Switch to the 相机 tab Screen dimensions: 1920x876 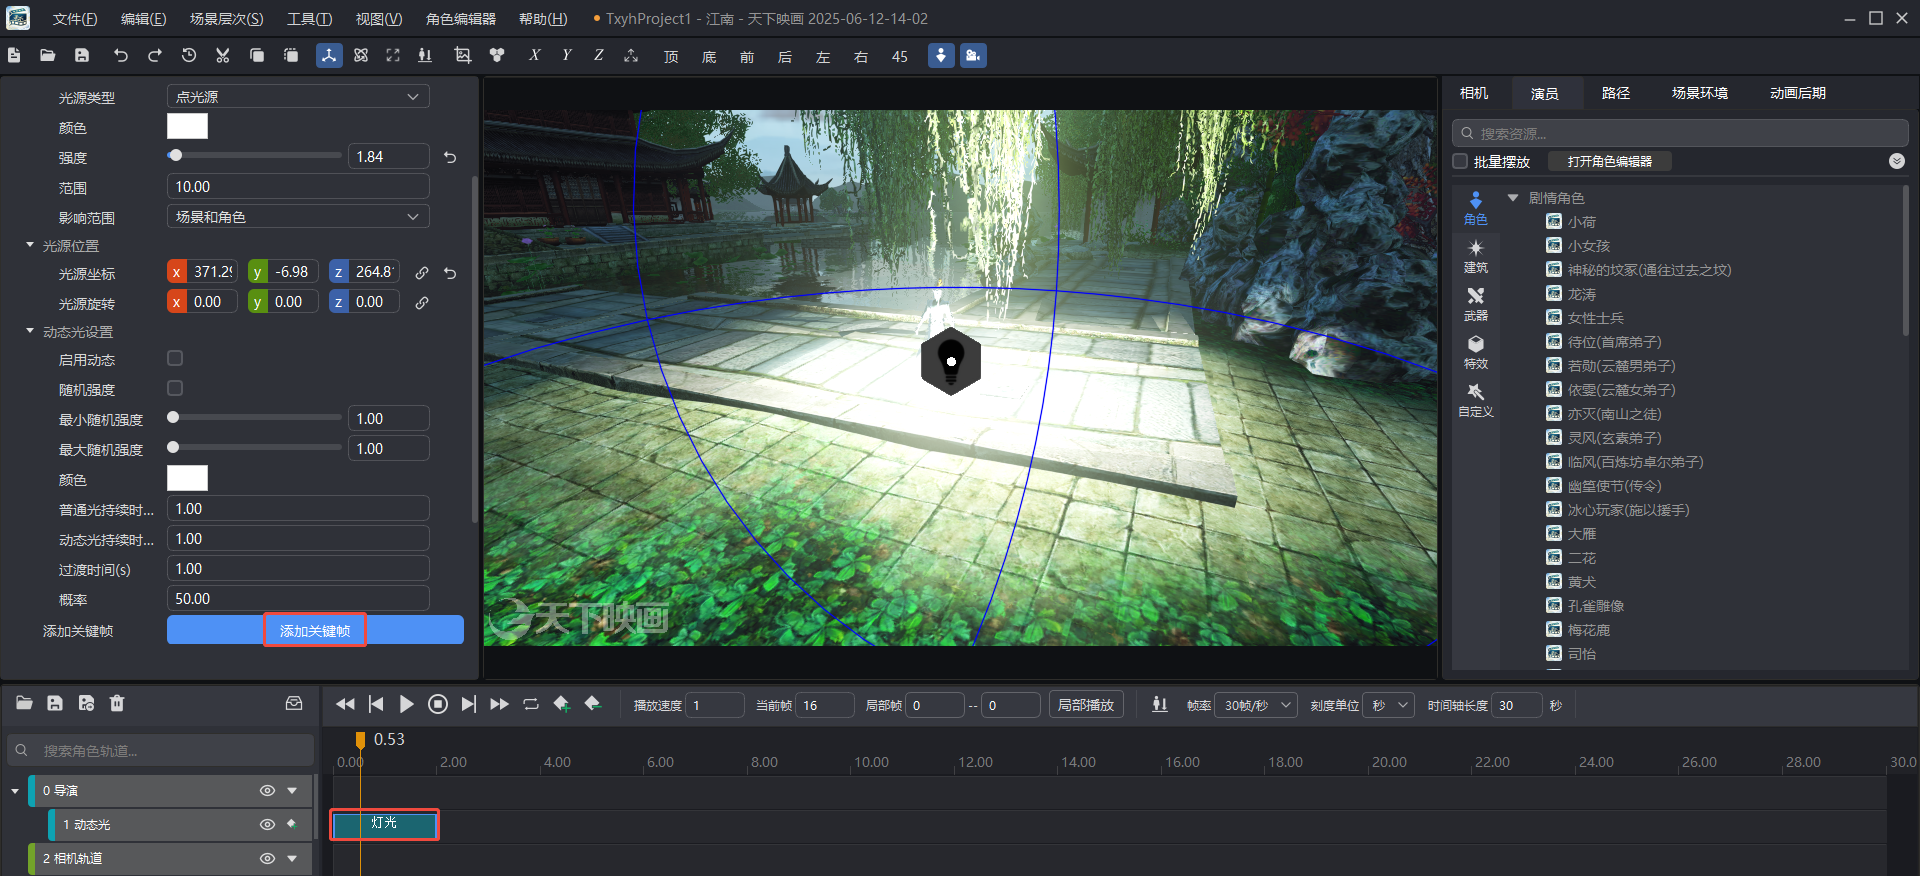[1474, 93]
